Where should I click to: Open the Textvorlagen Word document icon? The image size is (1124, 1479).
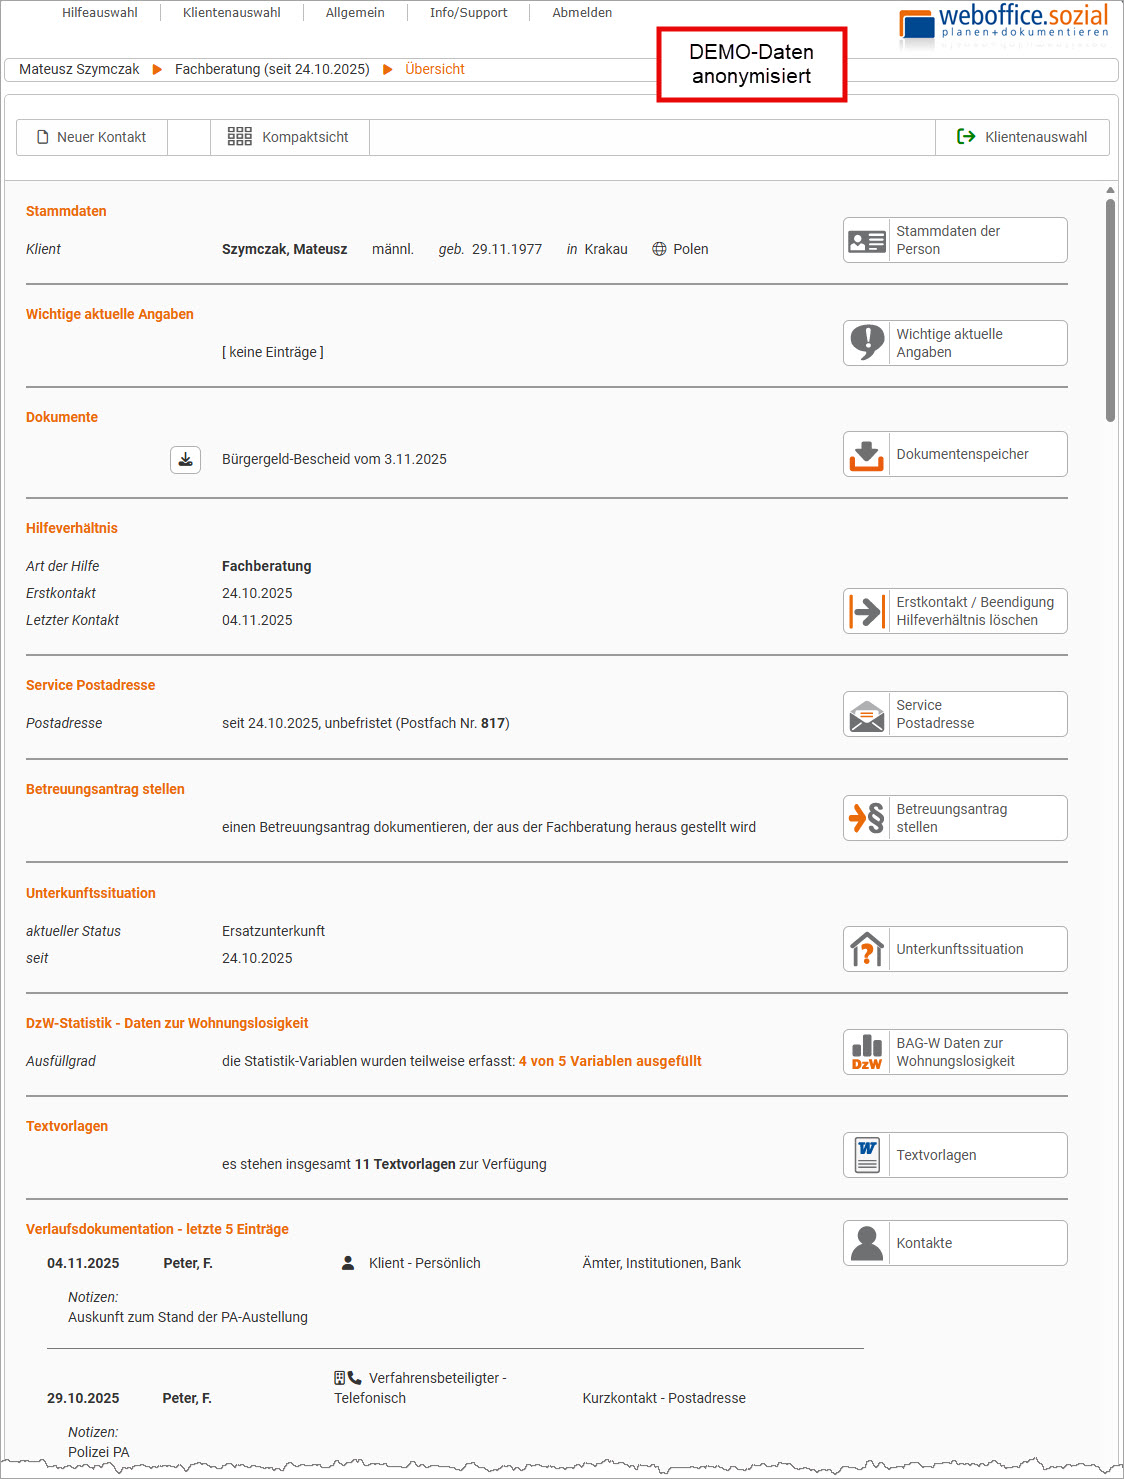coord(866,1155)
